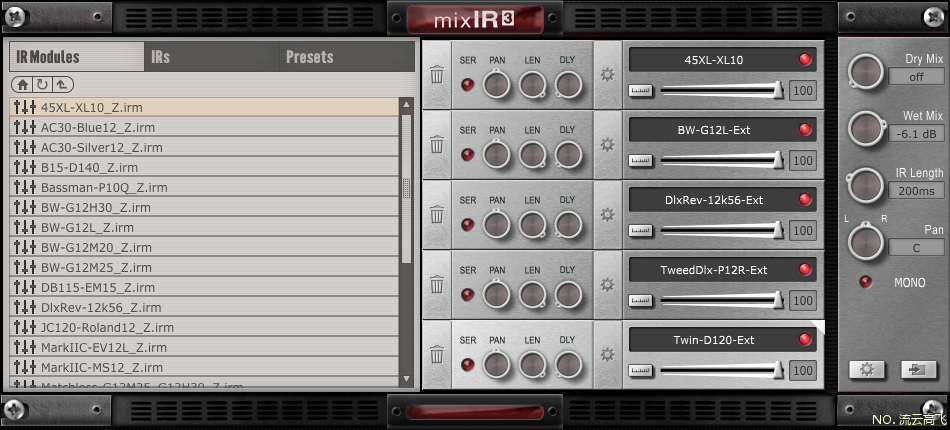Click scroll-up arrow of the file list
950x430 pixels.
coord(407,105)
